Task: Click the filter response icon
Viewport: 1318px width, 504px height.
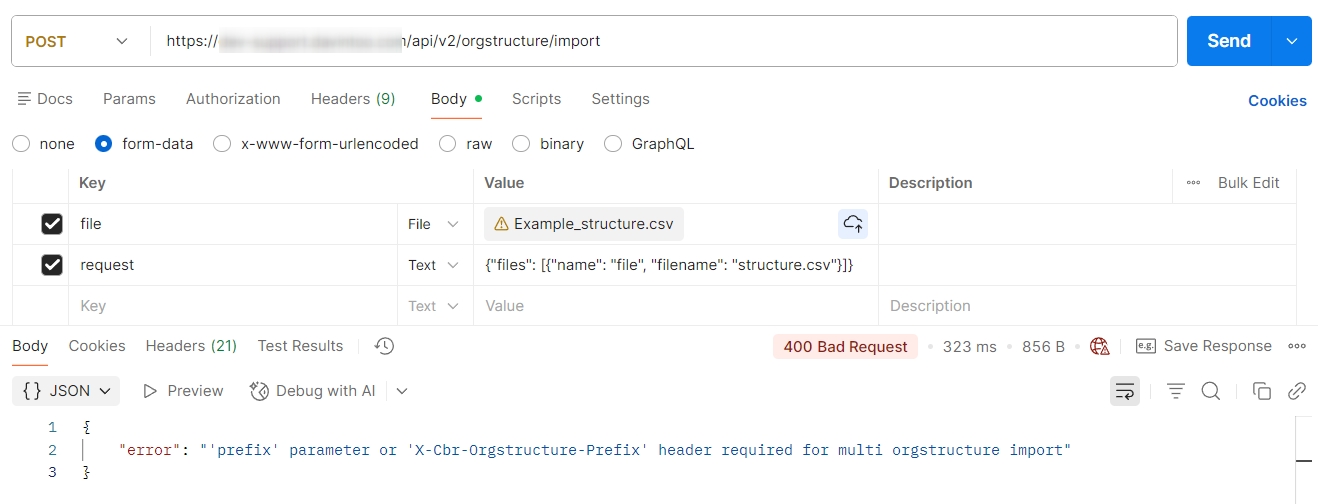Action: [x=1176, y=391]
